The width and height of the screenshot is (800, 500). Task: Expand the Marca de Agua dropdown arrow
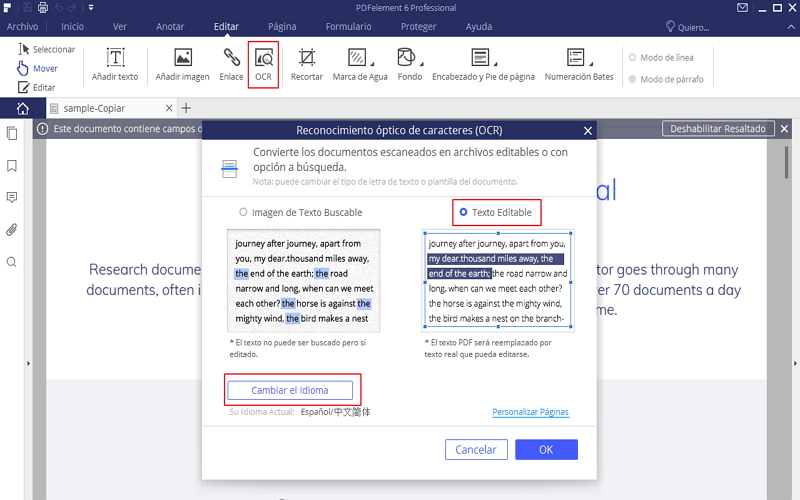coord(372,64)
